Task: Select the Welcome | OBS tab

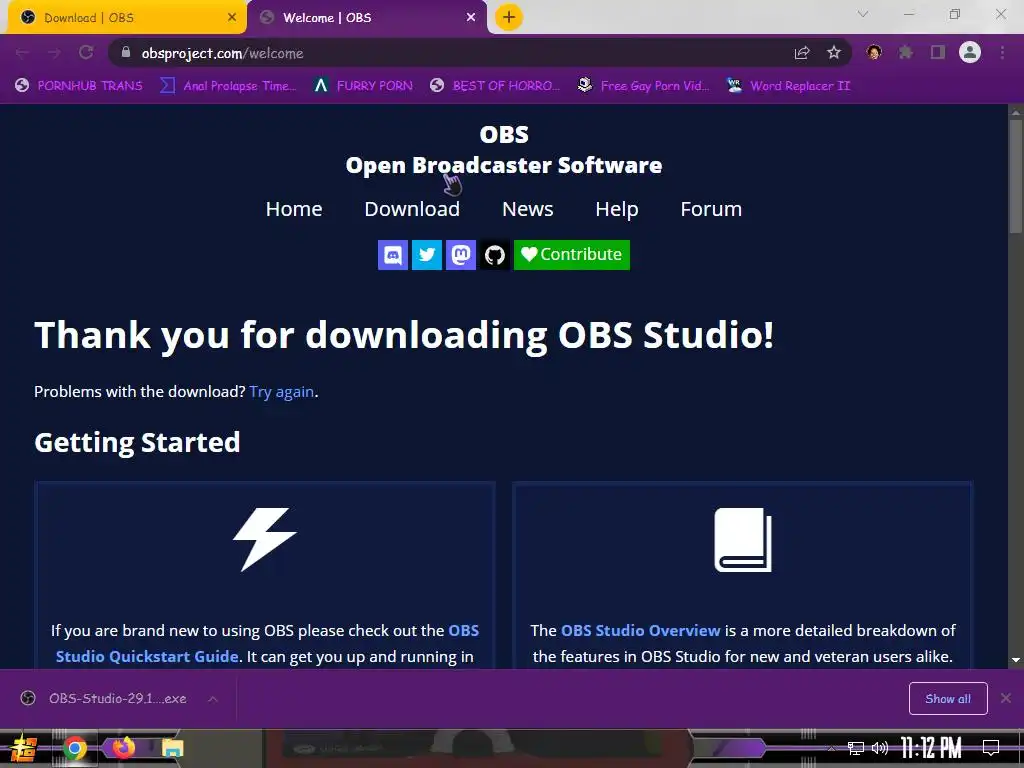Action: coord(366,18)
